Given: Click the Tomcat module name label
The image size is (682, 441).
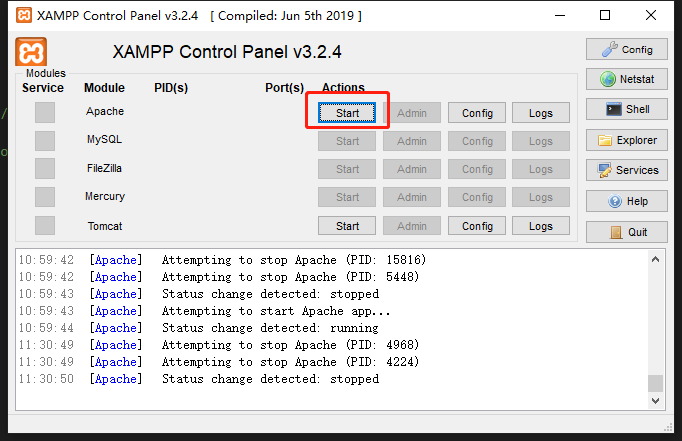Looking at the screenshot, I should click(x=105, y=226).
